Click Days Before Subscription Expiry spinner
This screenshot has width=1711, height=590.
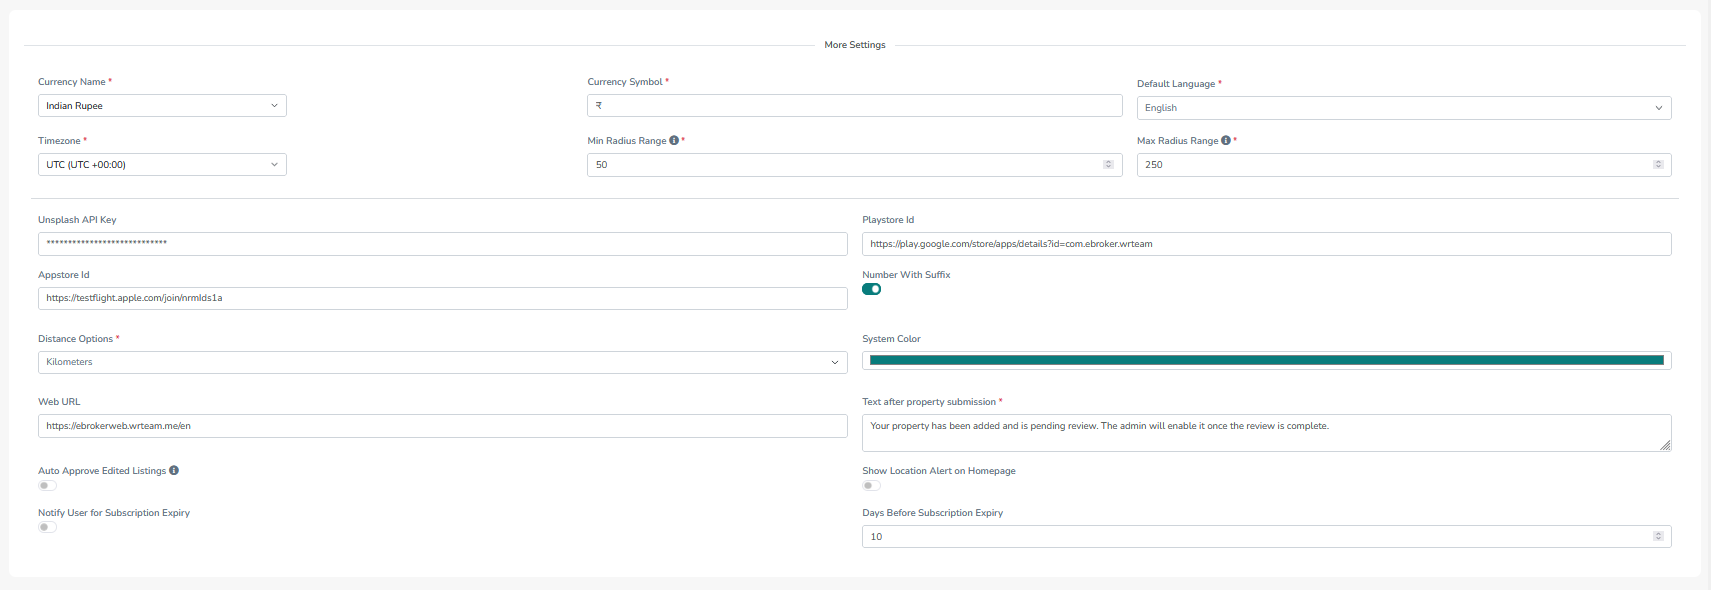click(1658, 537)
